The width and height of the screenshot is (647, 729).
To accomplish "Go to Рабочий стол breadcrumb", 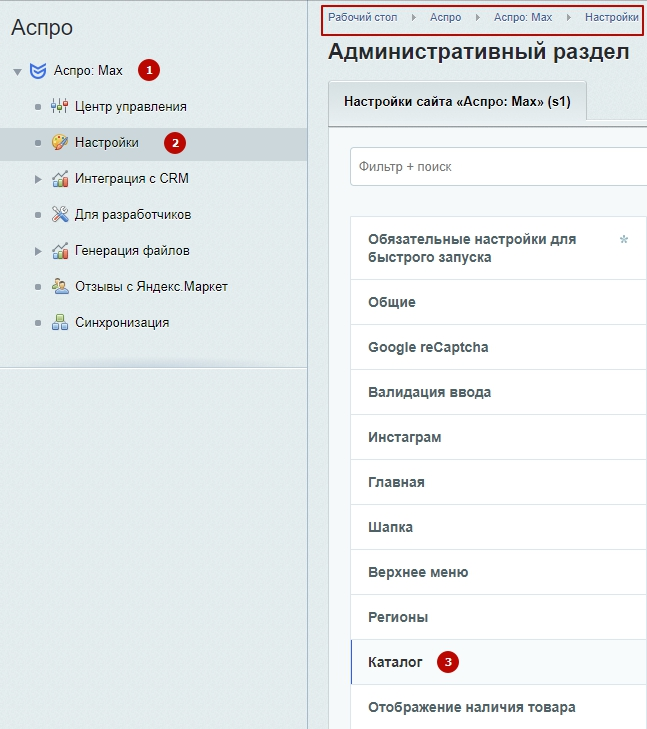I will [363, 17].
